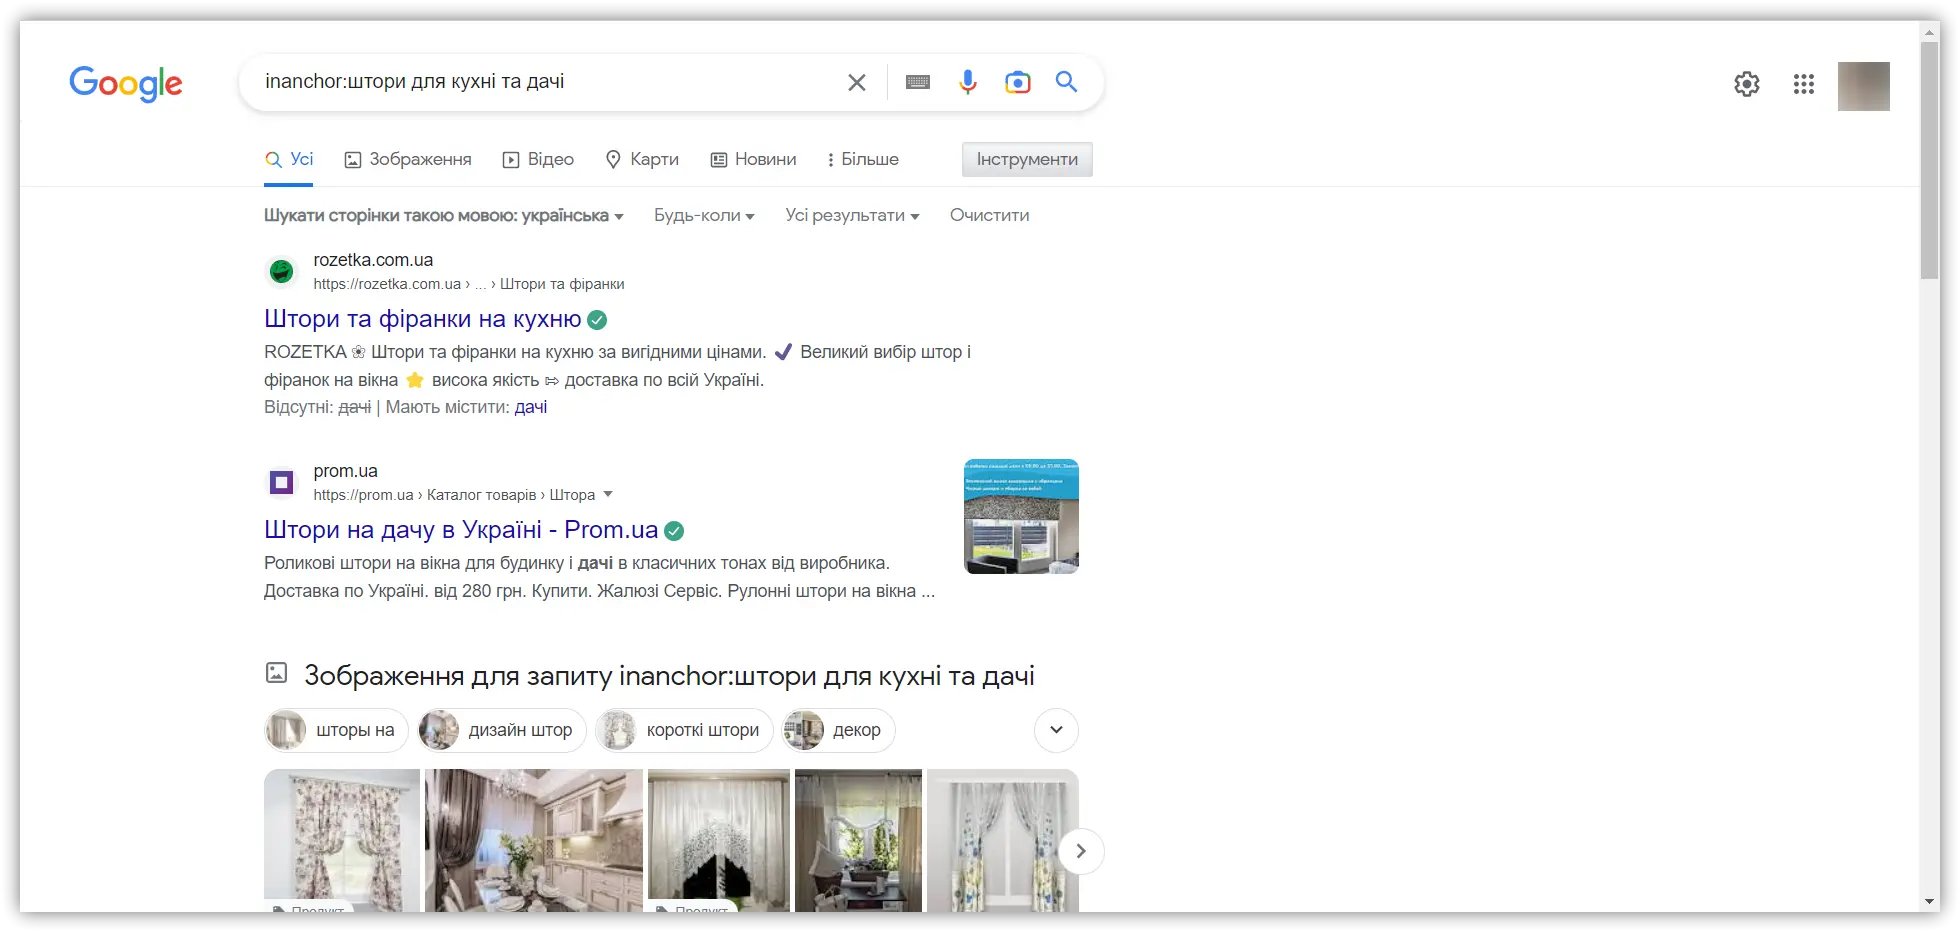Select the Усі tab

click(289, 159)
